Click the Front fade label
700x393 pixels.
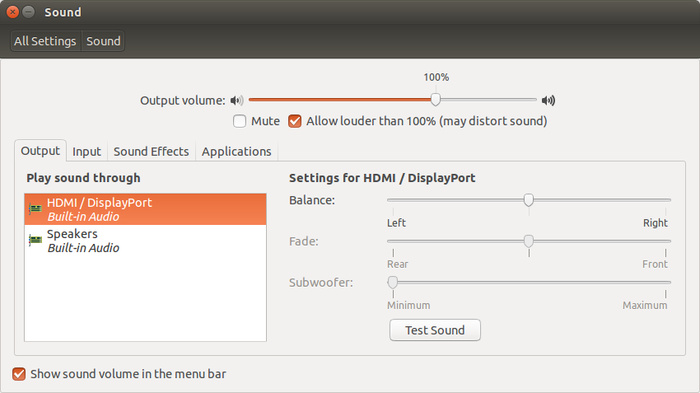click(655, 264)
